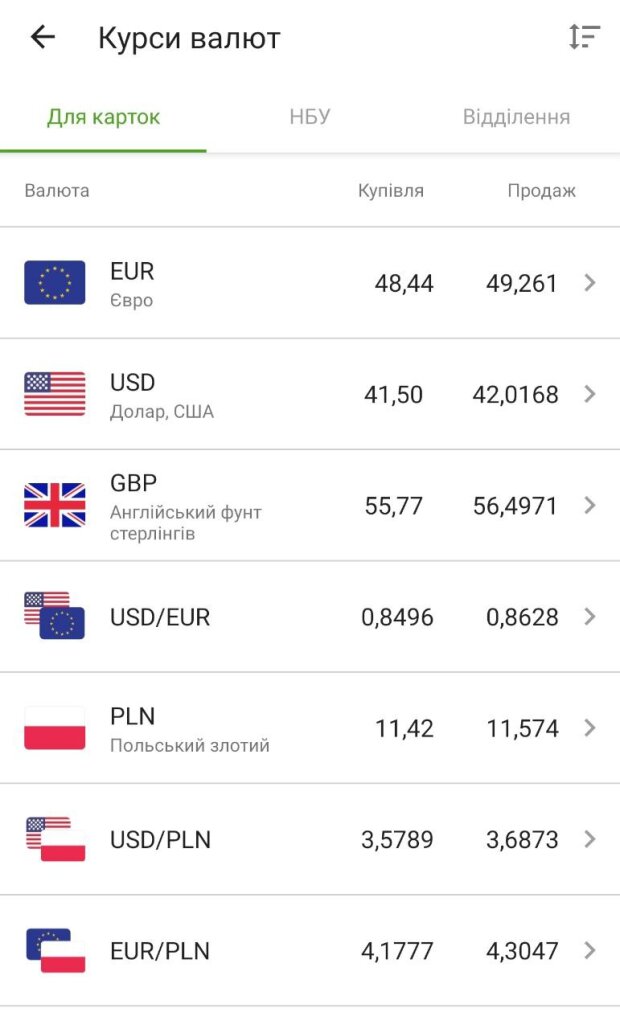Open the sort order icon
This screenshot has height=1029, width=620.
pyautogui.click(x=584, y=38)
